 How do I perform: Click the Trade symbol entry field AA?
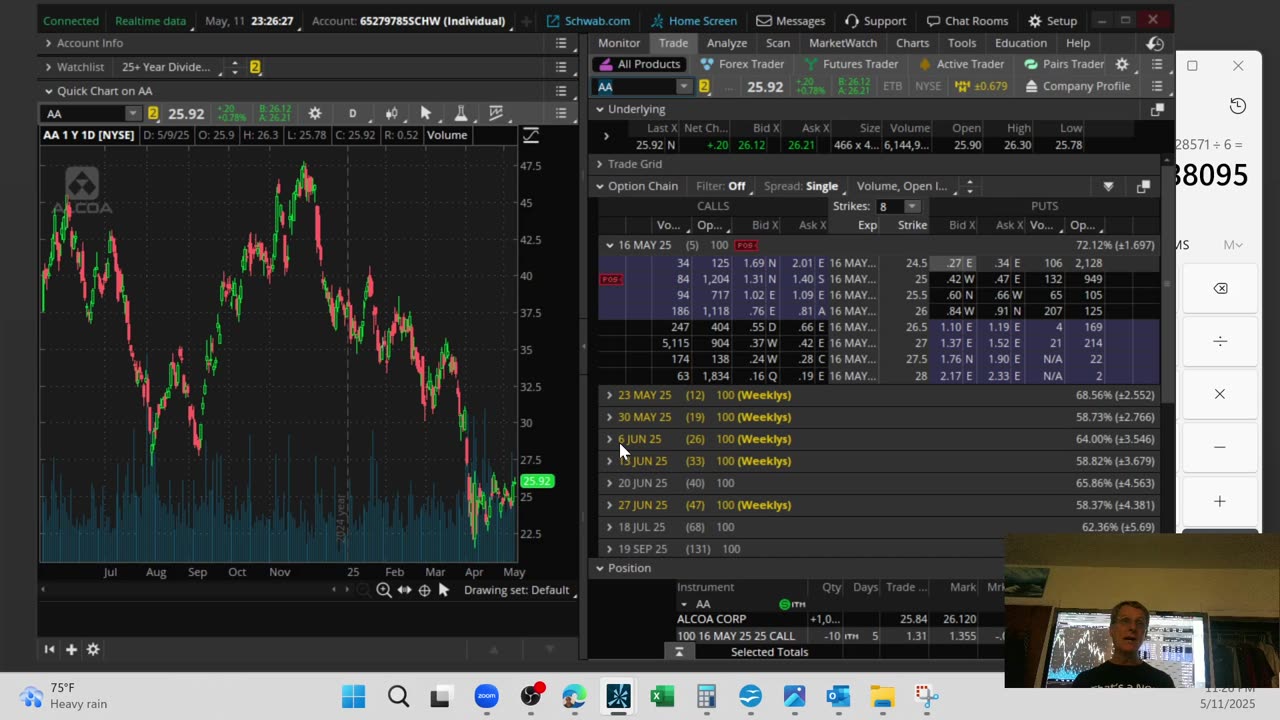click(636, 87)
